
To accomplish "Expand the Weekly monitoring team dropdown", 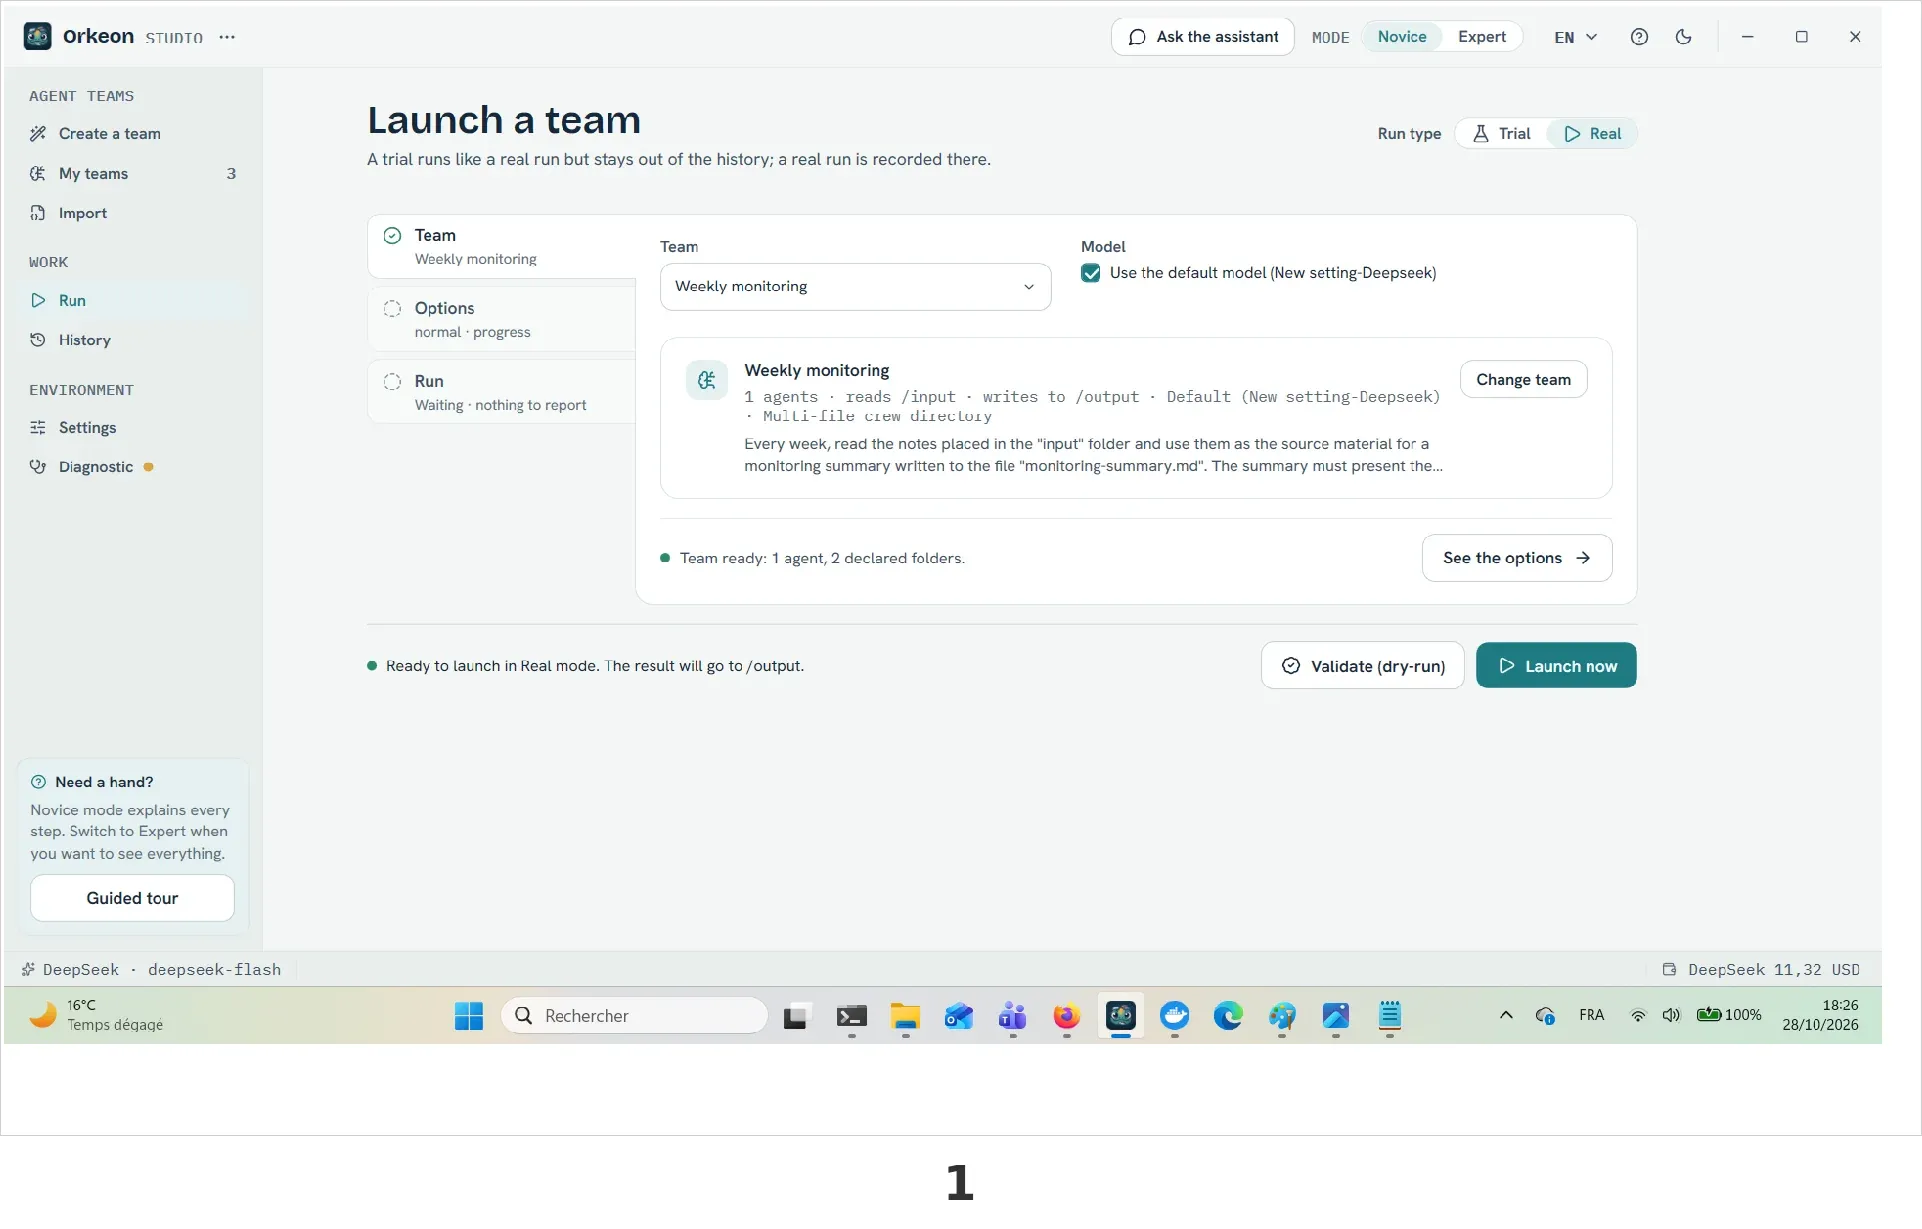I will [x=855, y=287].
